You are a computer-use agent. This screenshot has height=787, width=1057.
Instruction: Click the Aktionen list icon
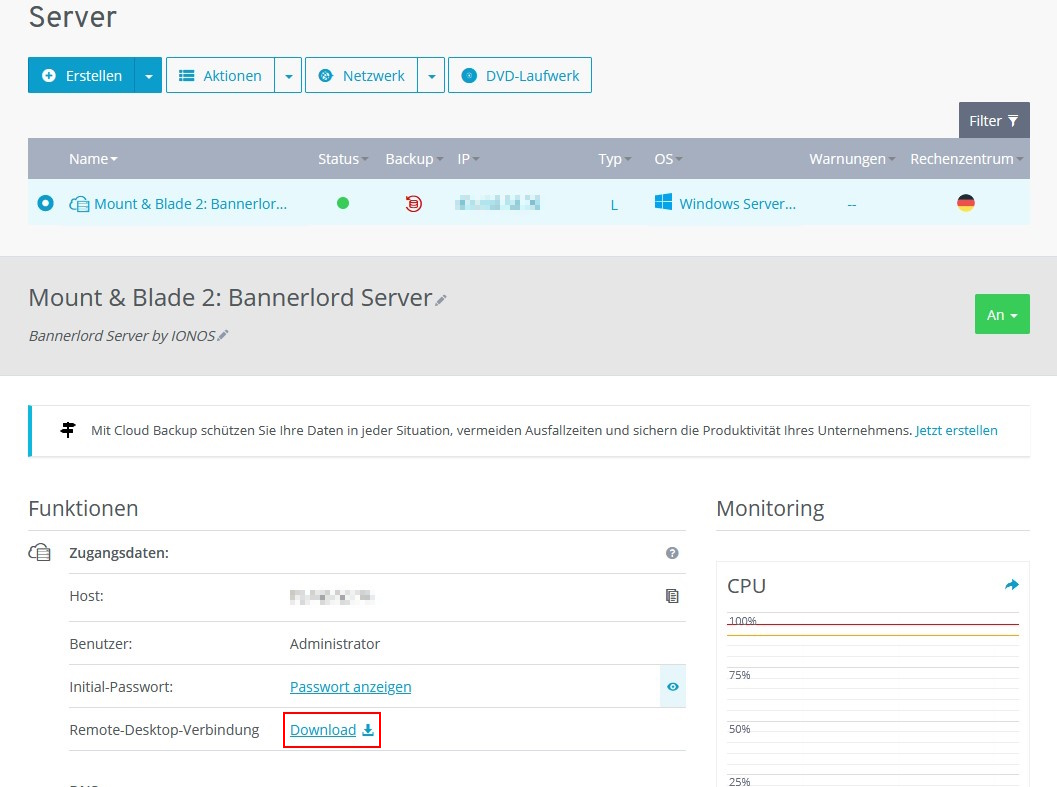(186, 76)
